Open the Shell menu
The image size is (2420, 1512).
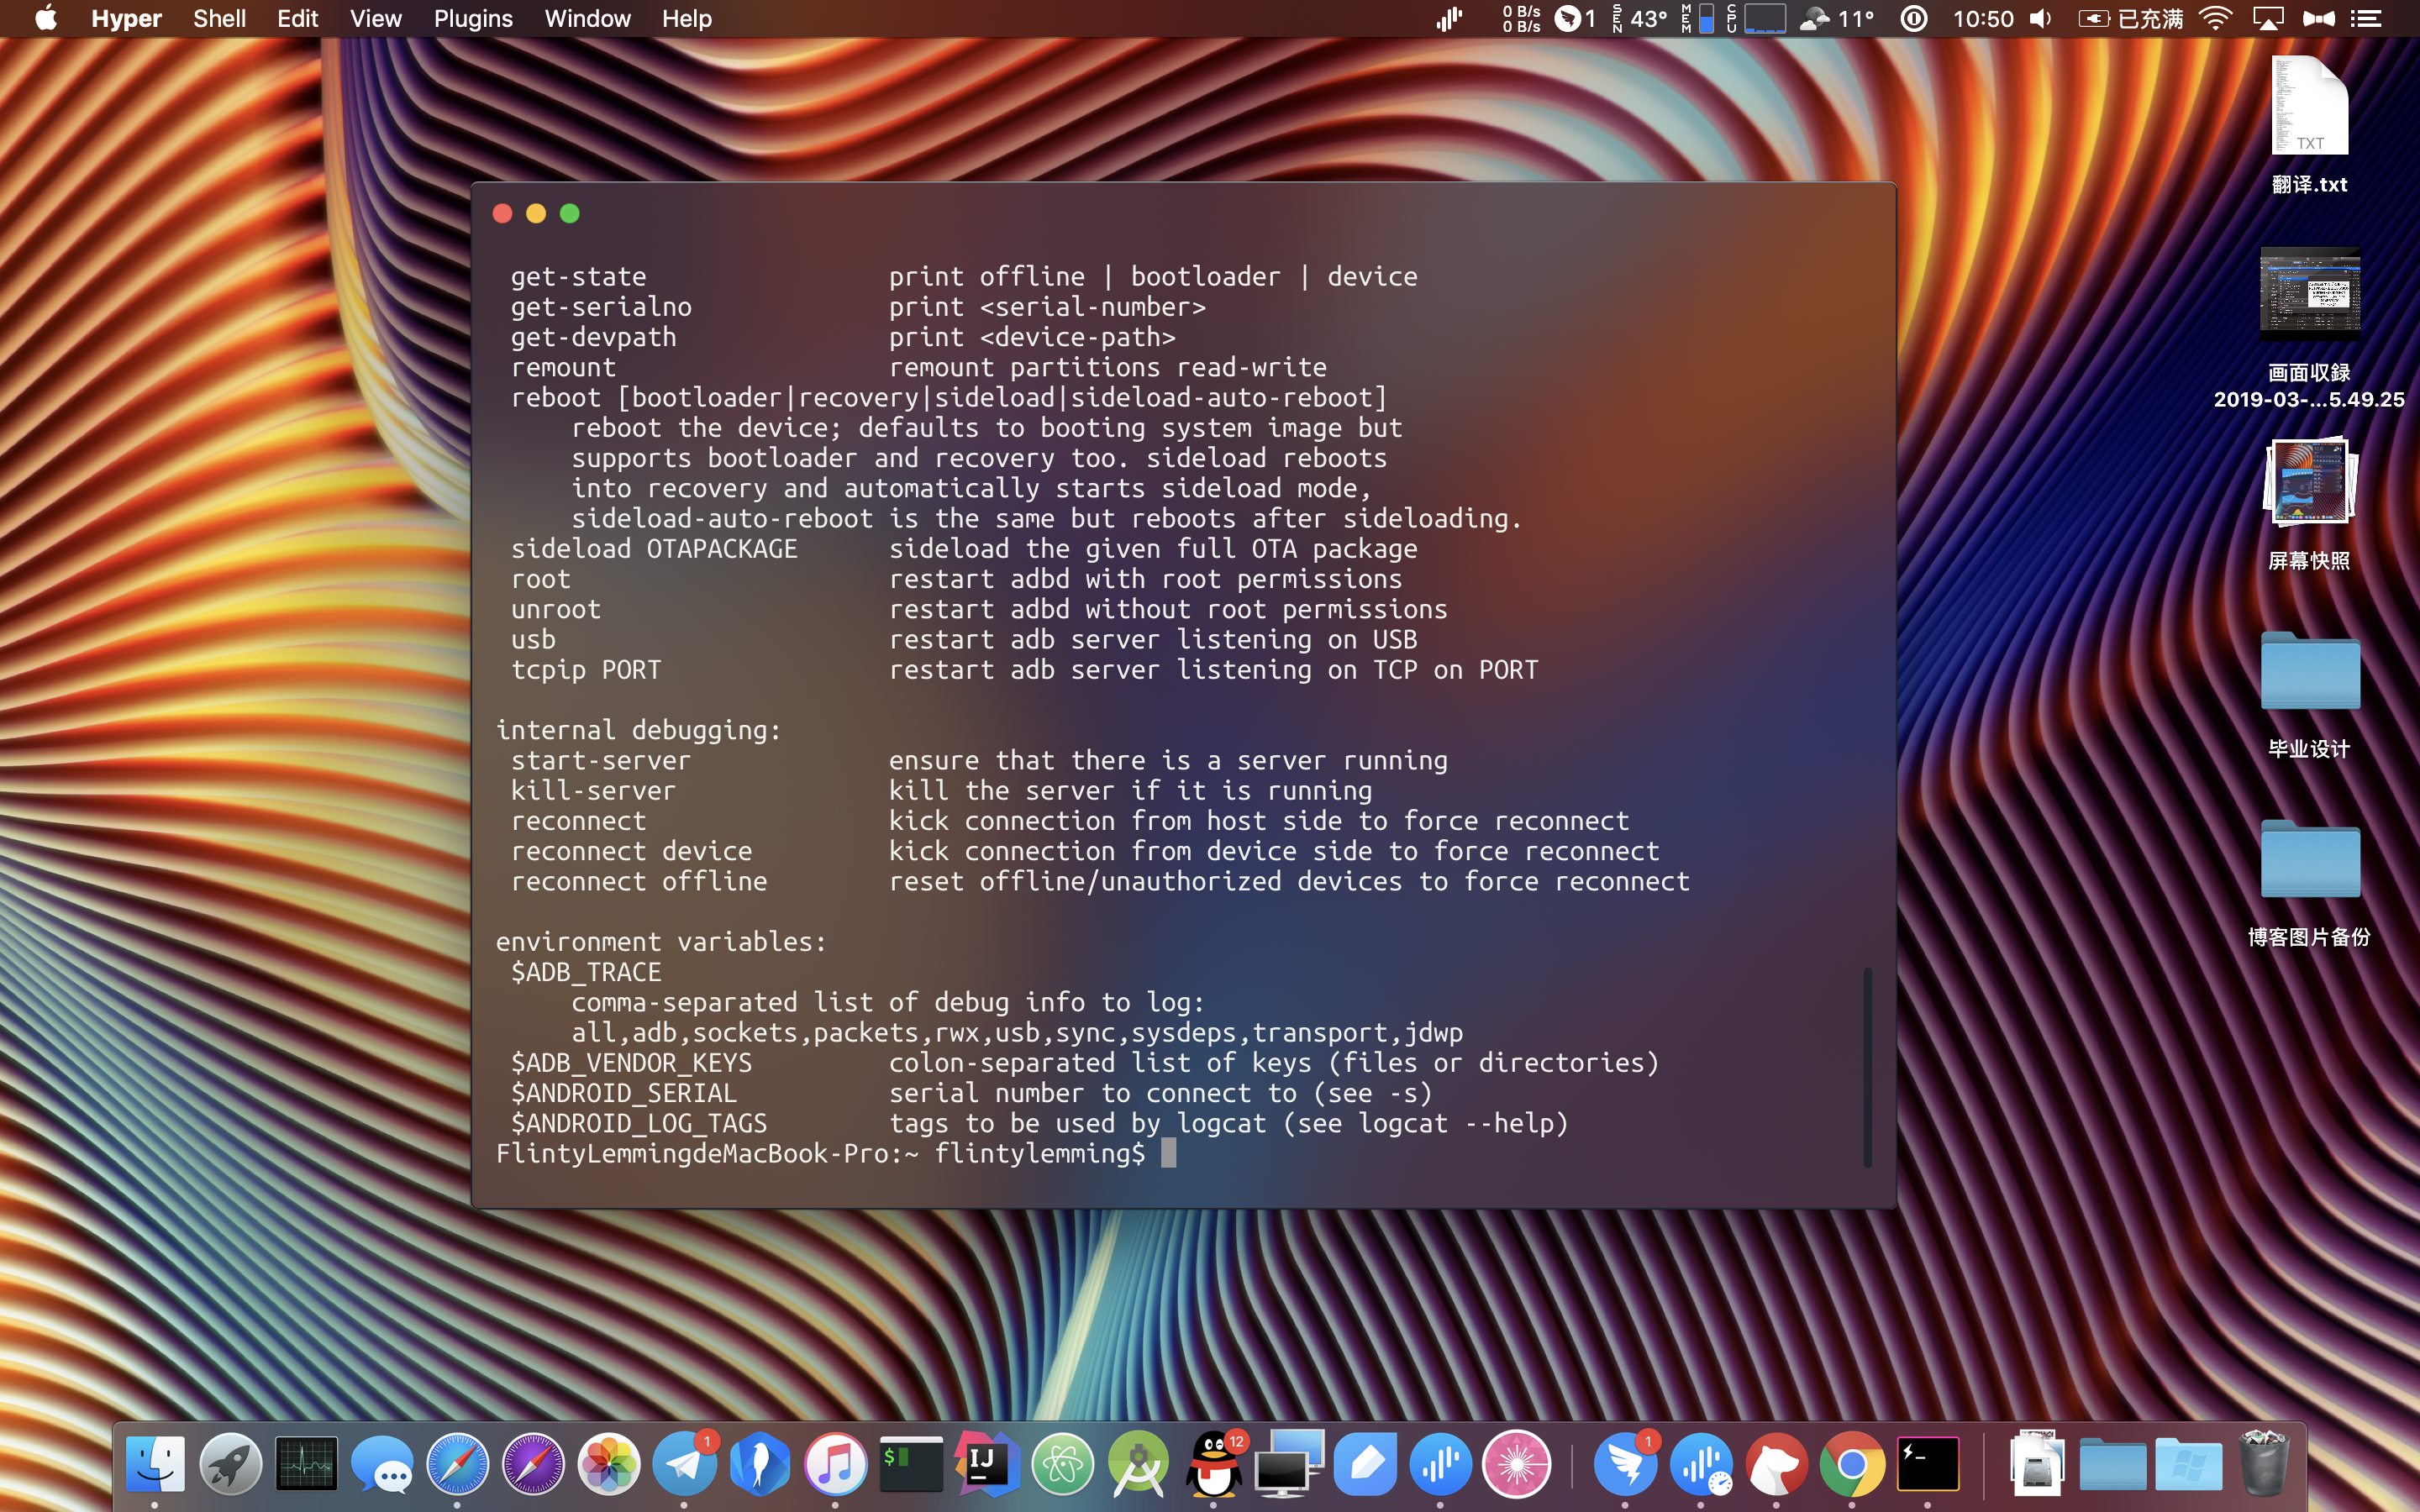(x=219, y=18)
